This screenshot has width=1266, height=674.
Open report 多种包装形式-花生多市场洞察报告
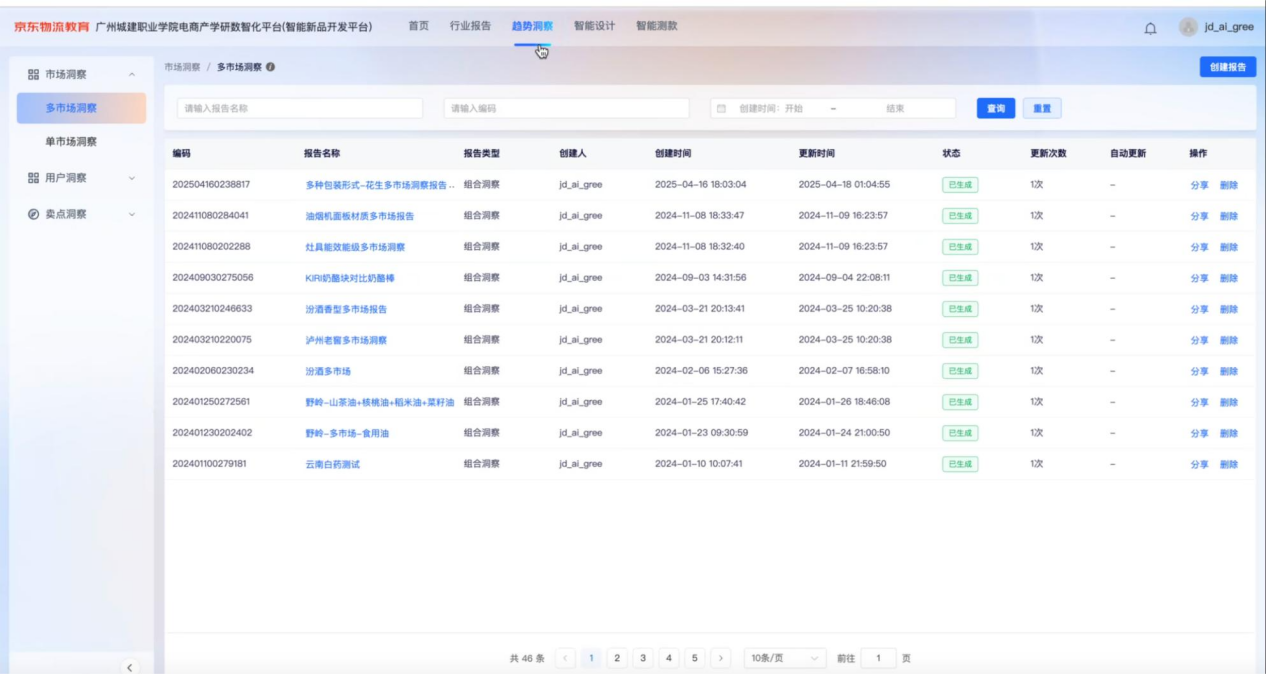click(380, 185)
